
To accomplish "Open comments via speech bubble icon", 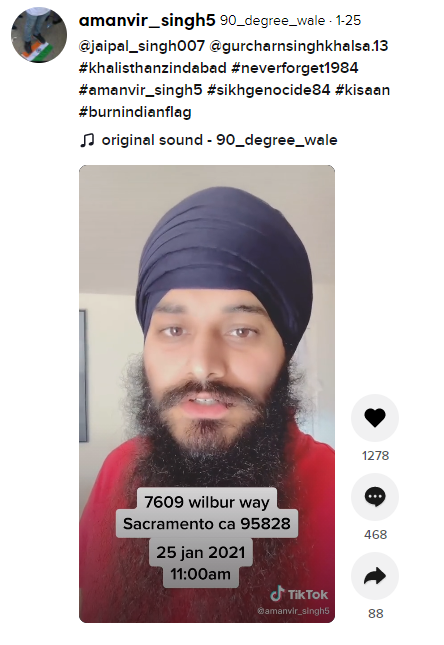I will point(374,497).
